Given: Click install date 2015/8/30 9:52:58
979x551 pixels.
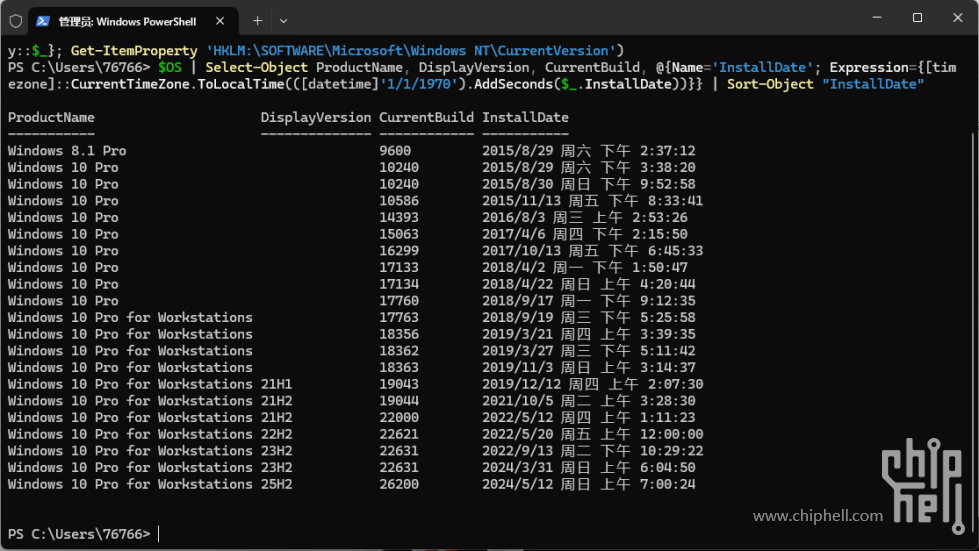Looking at the screenshot, I should [588, 184].
